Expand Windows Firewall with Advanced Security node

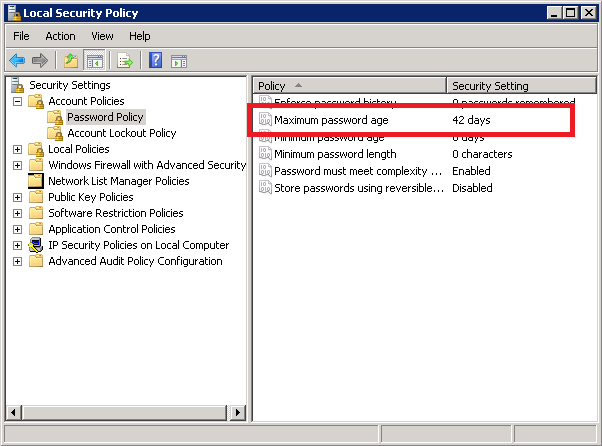[17, 165]
